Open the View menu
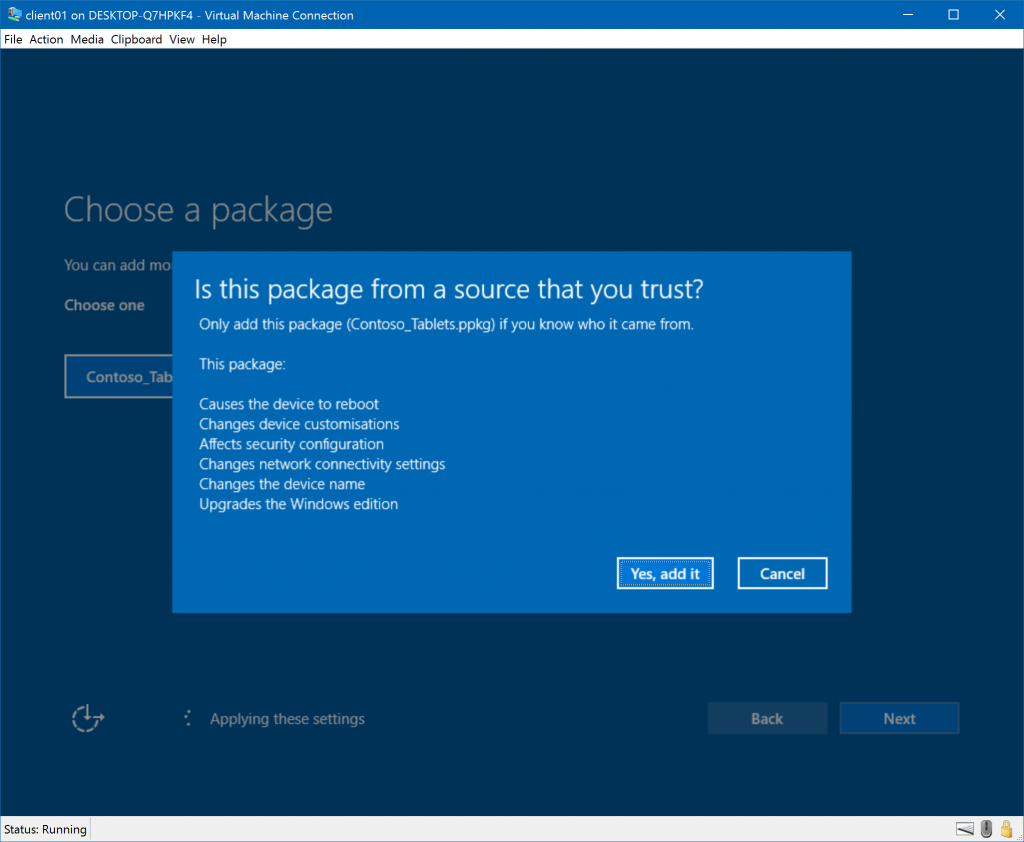1024x842 pixels. coord(182,39)
